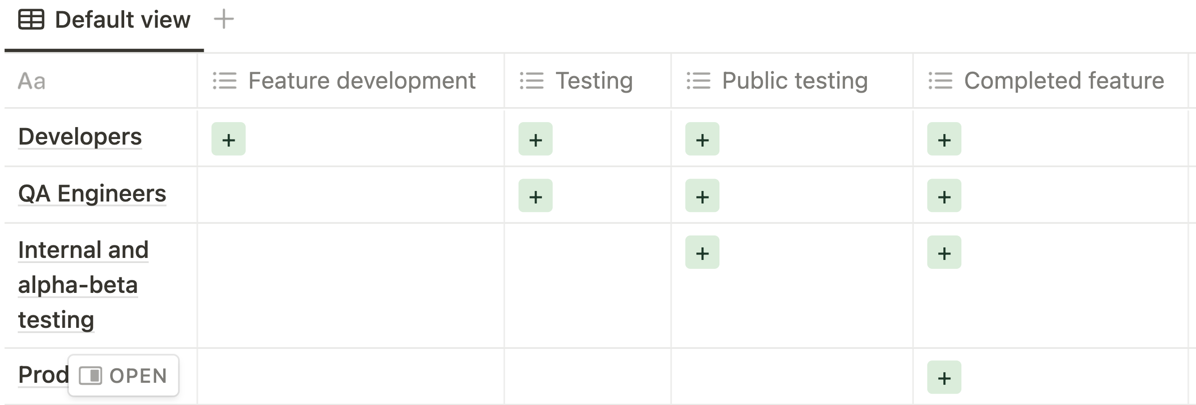Screen dimensions: 1196x405
Task: Click the plus tag in QA Engineers Testing
Action: pos(535,197)
